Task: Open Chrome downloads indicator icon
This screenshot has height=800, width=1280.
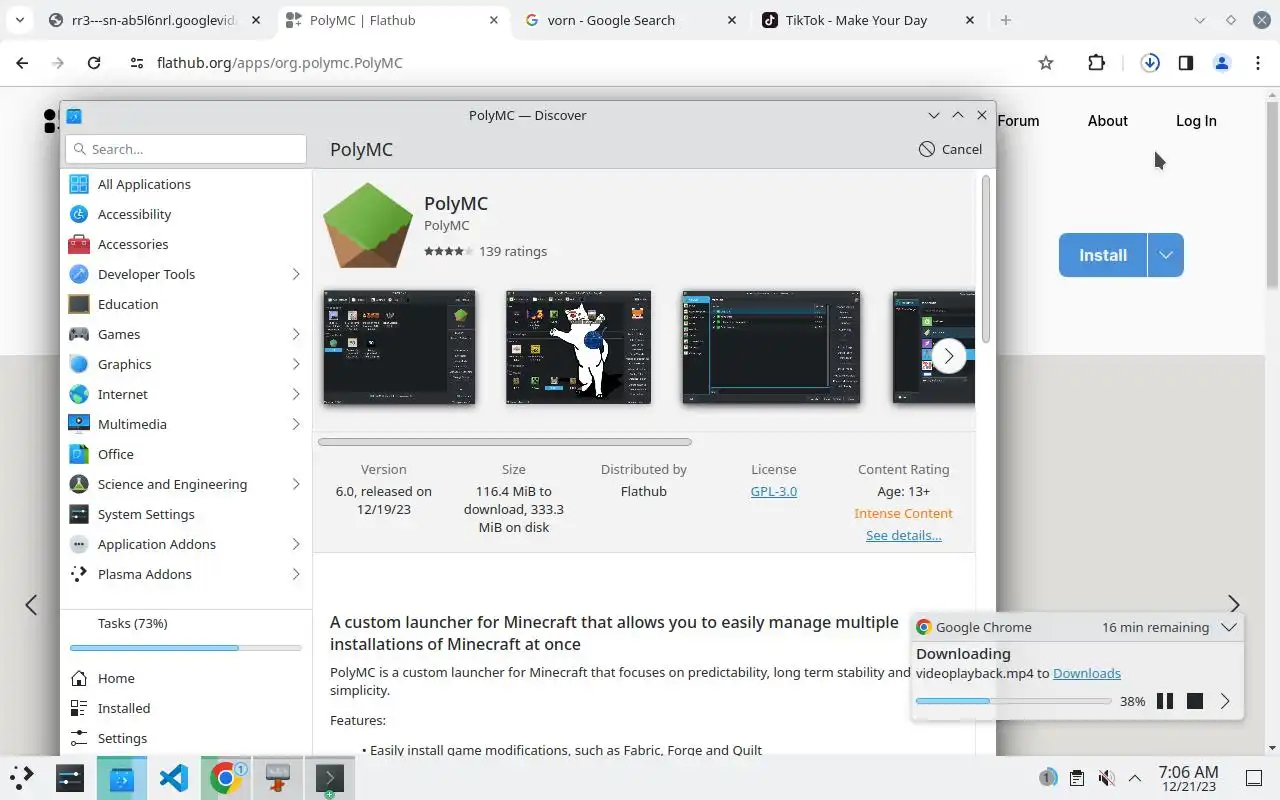Action: [x=1150, y=62]
